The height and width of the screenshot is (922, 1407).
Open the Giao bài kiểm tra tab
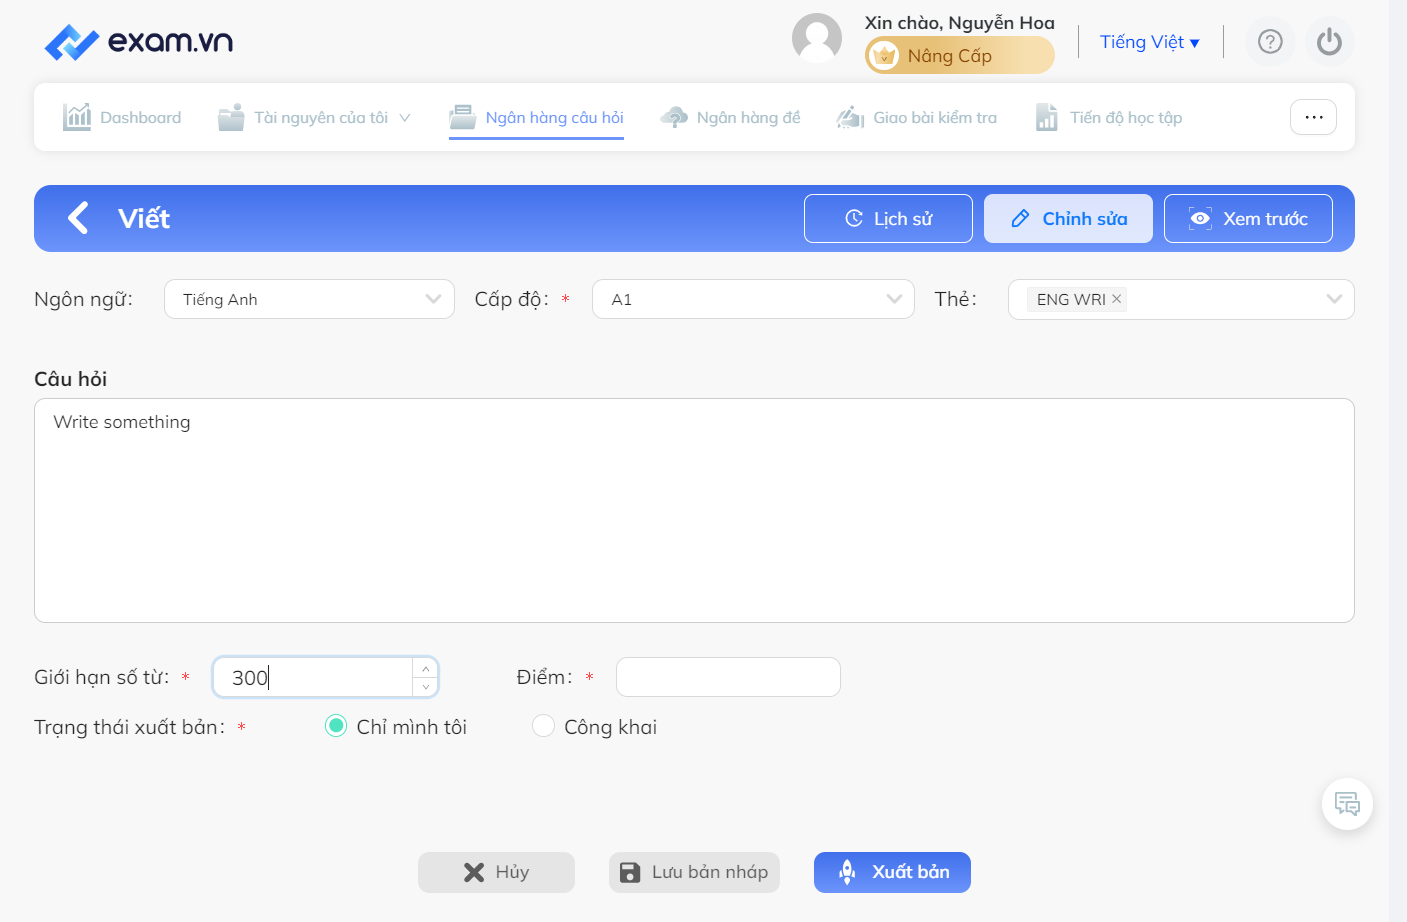[x=916, y=117]
